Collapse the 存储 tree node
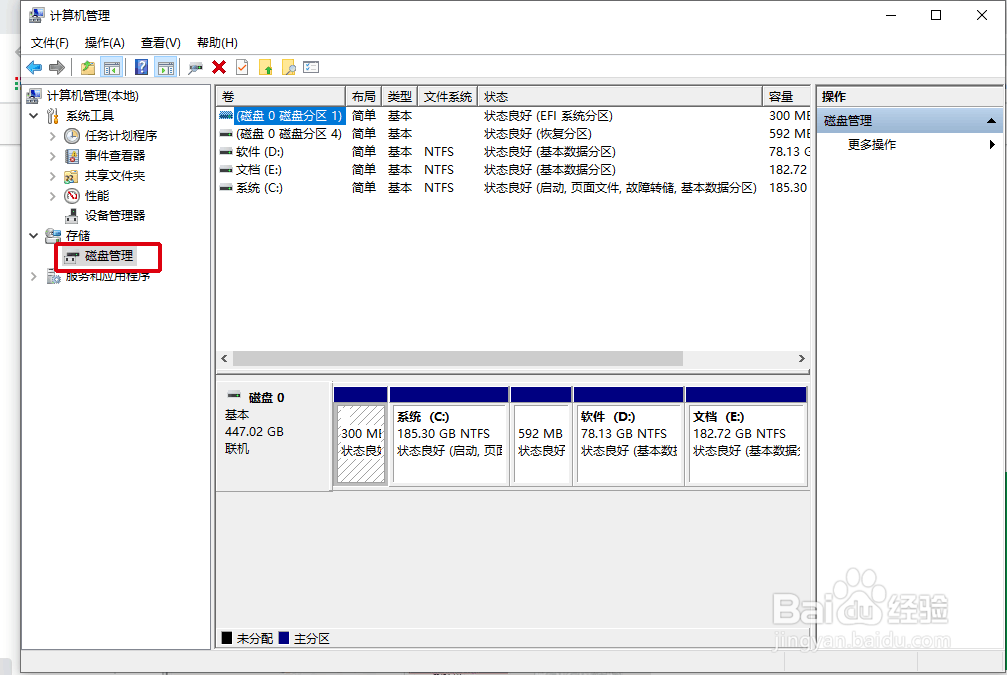1007x675 pixels. coord(34,236)
